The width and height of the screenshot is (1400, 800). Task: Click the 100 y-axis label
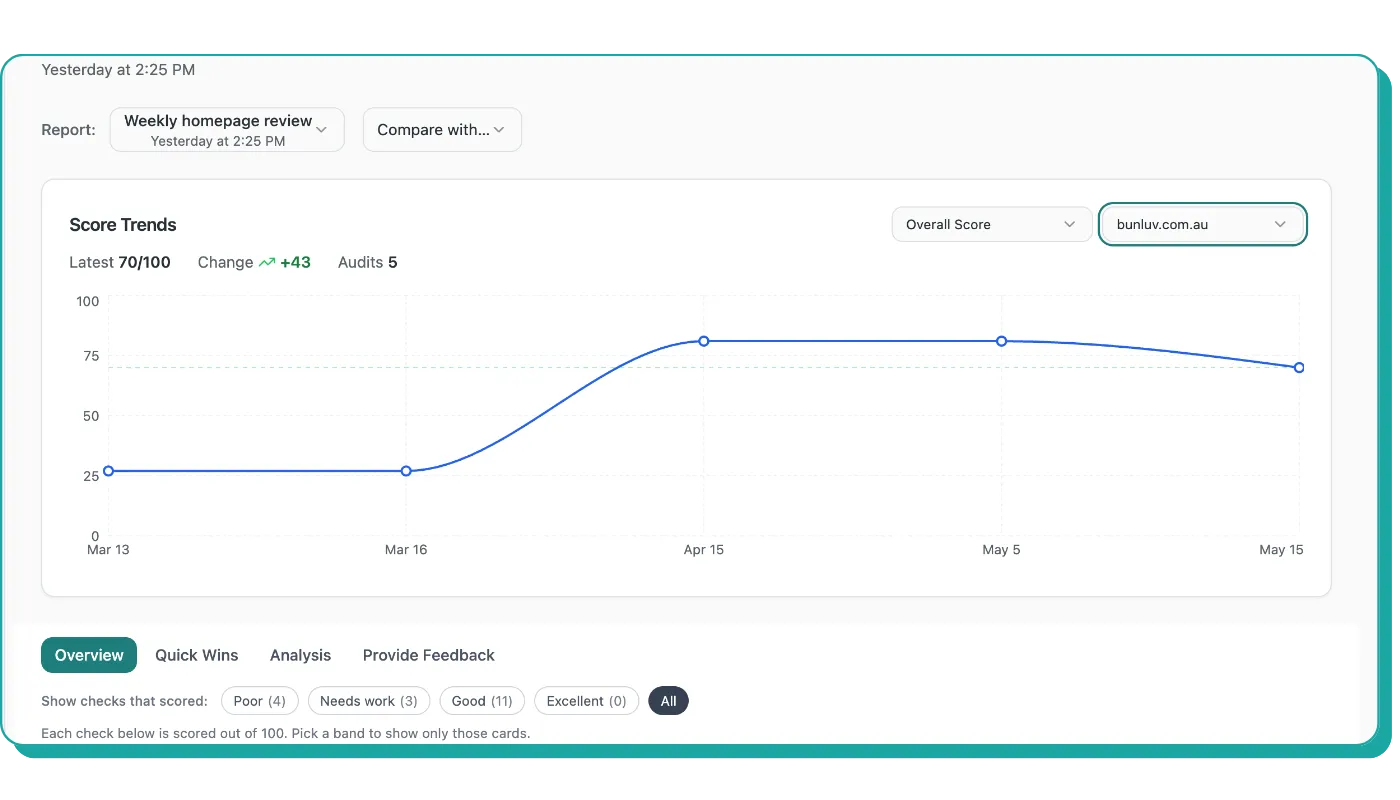click(88, 301)
